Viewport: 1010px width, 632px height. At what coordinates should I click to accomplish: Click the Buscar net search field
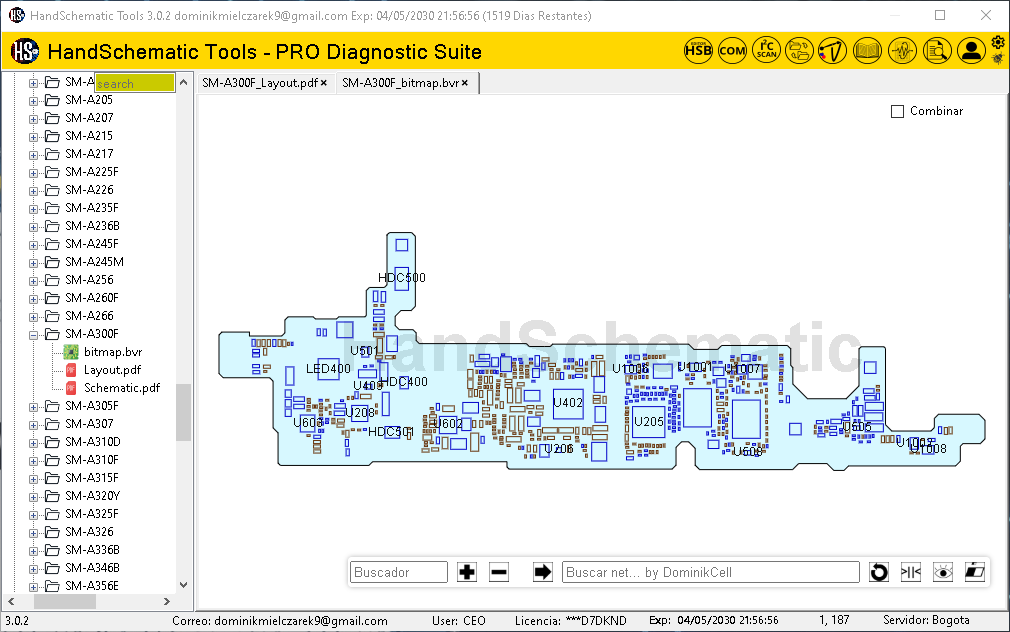(x=711, y=572)
